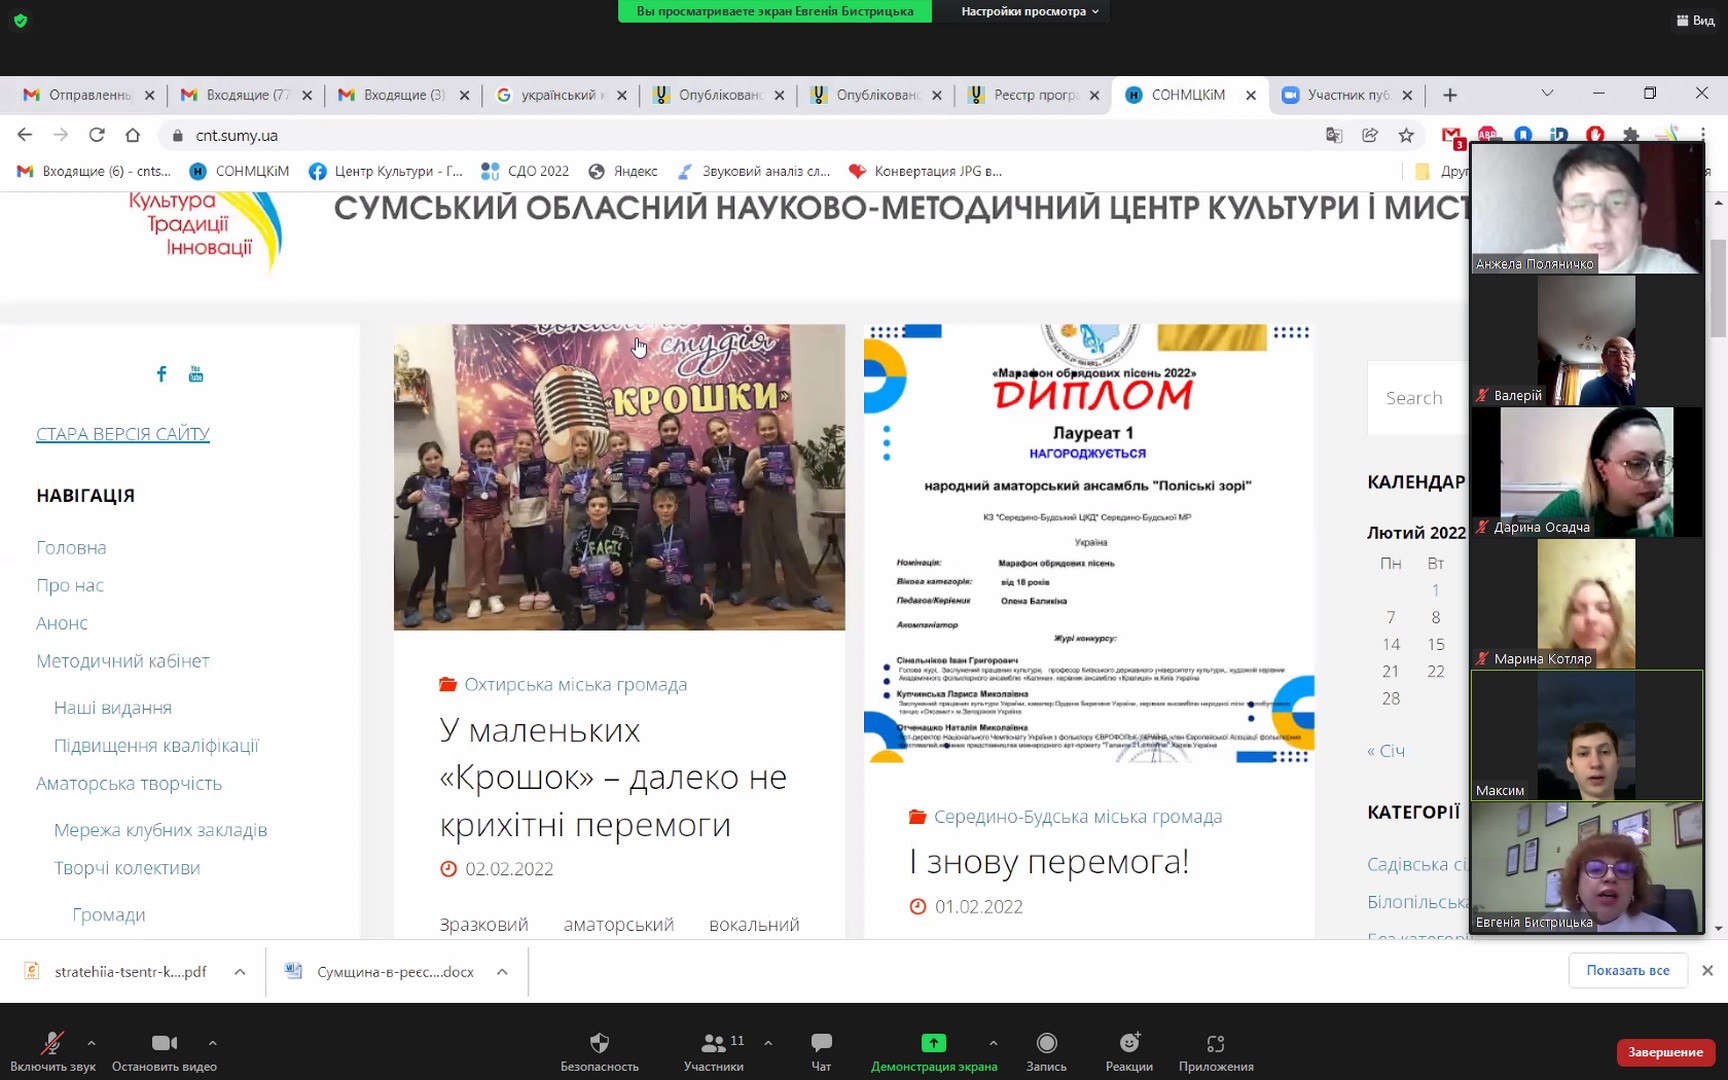Open the Zoom Chat panel
This screenshot has width=1728, height=1080.
tap(821, 1044)
